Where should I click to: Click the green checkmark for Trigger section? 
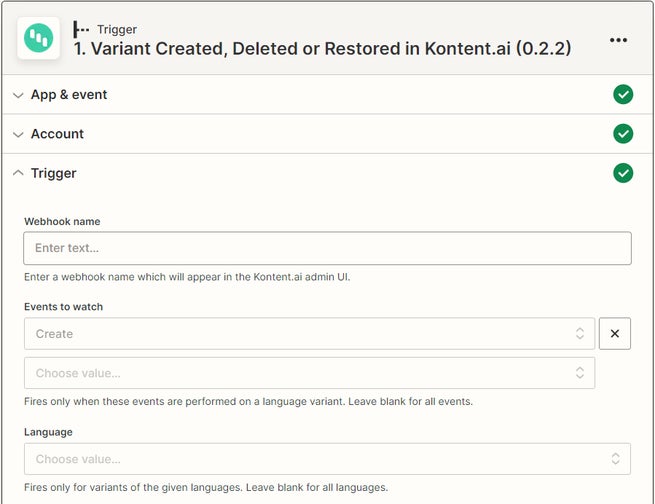click(623, 173)
